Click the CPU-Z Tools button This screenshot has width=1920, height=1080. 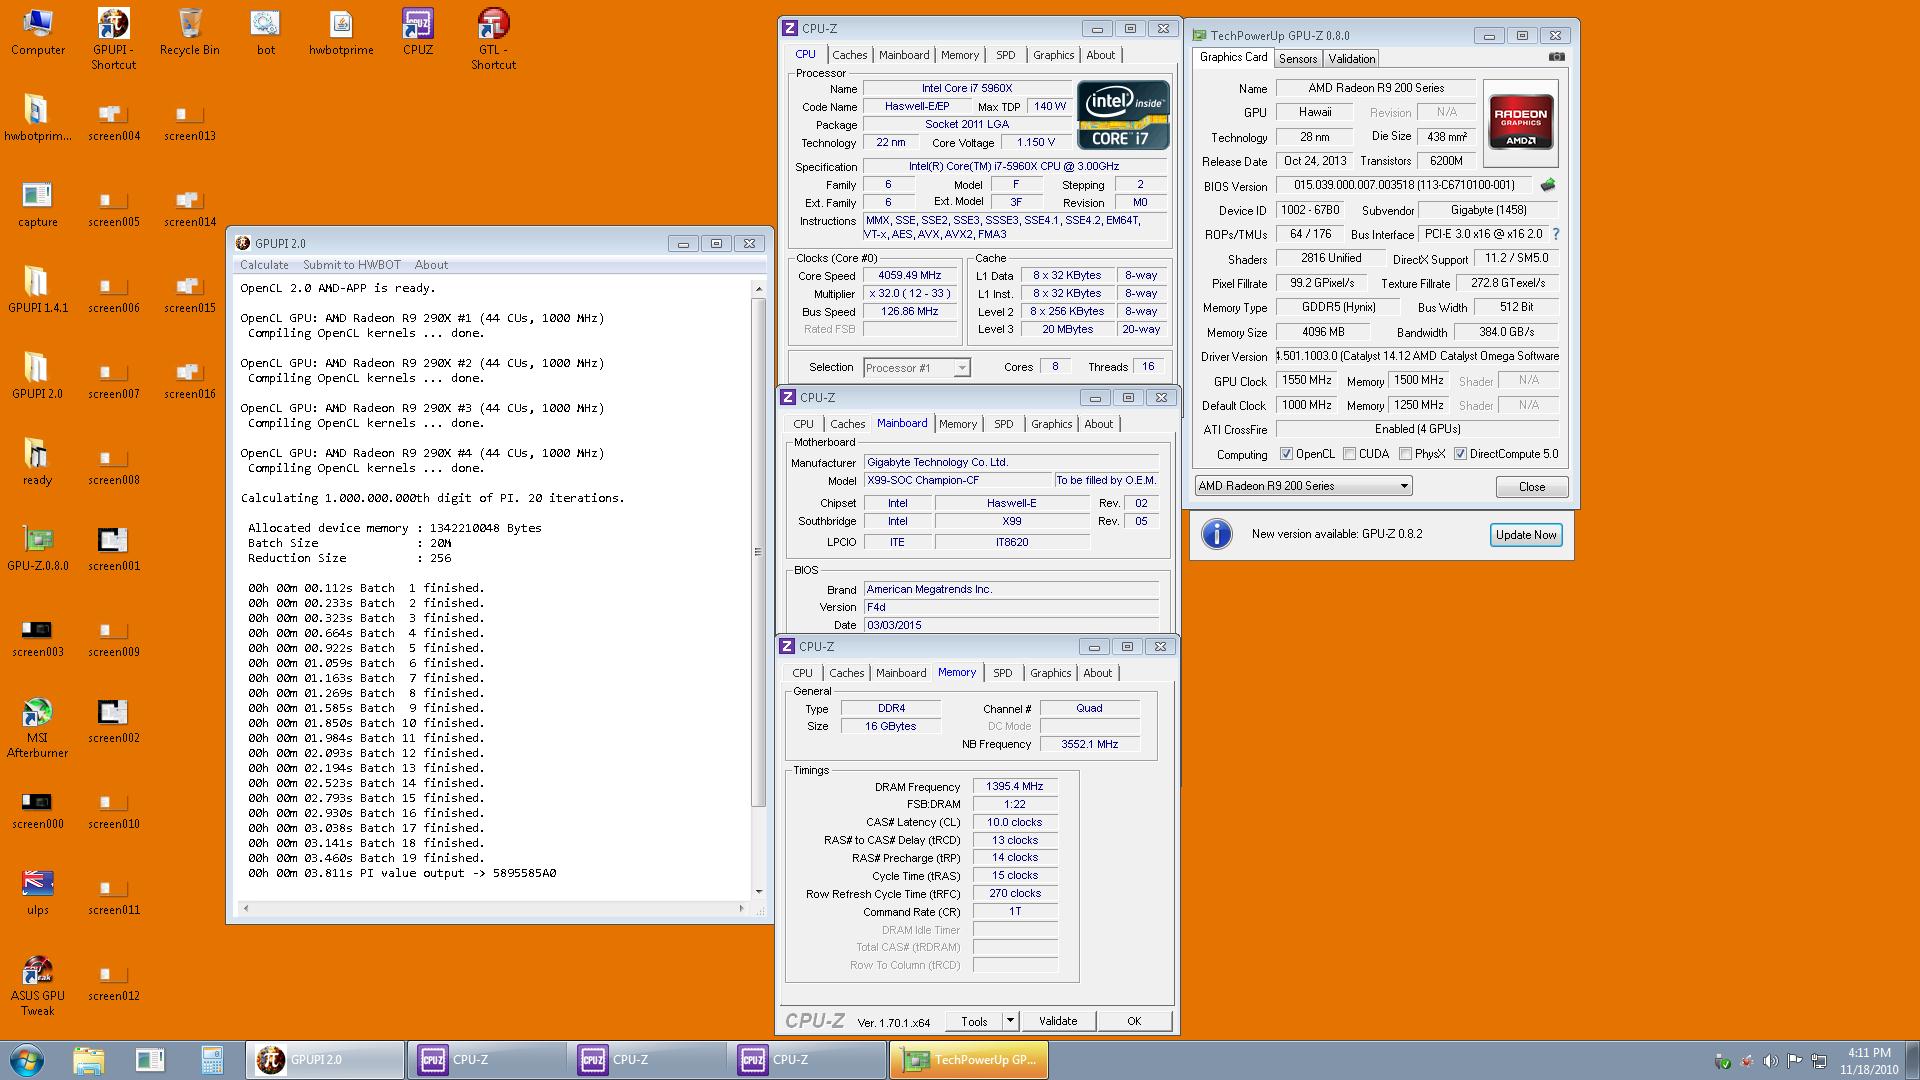975,1021
